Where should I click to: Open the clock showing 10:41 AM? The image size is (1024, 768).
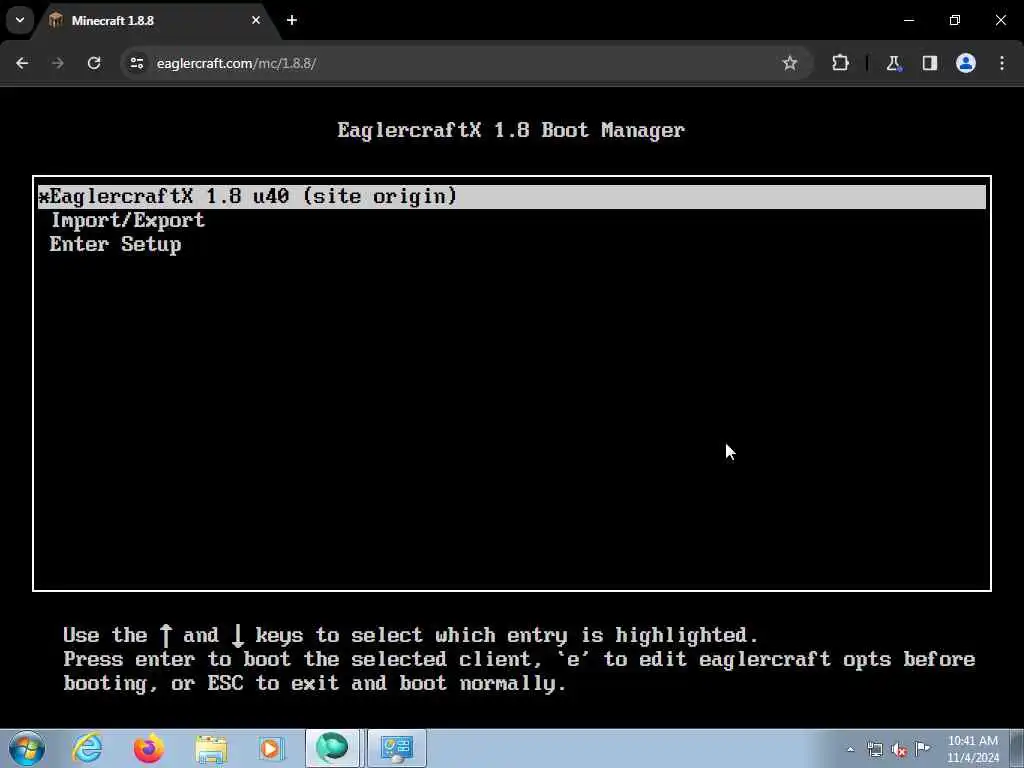[973, 749]
